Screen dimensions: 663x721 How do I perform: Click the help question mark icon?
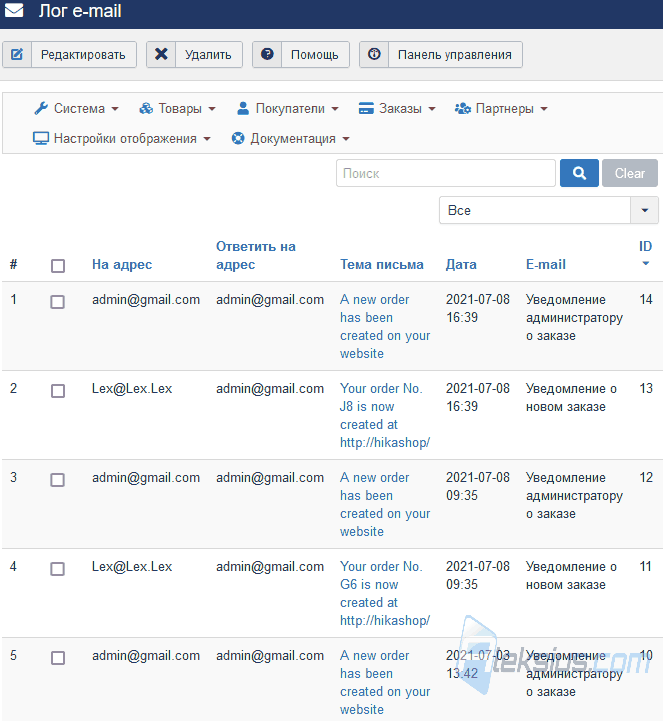[267, 54]
